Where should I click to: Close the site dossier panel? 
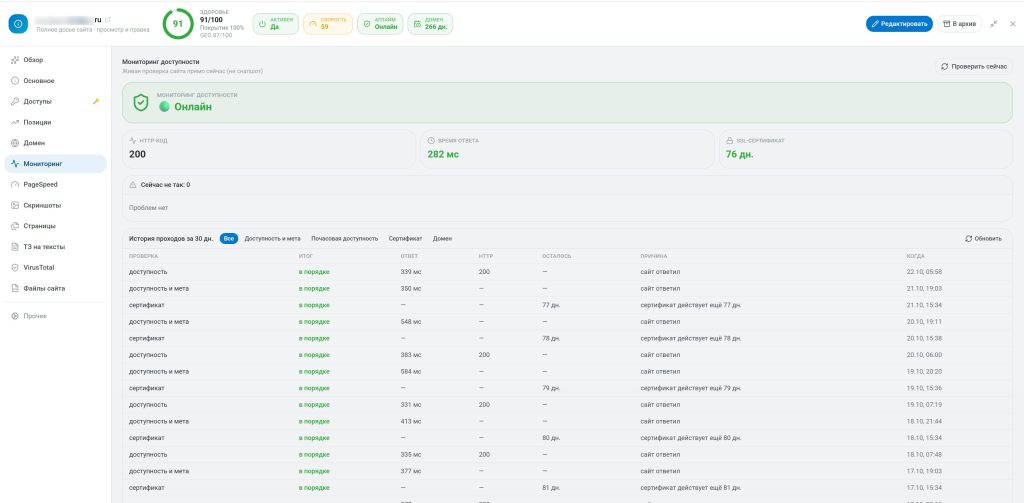click(x=1013, y=24)
